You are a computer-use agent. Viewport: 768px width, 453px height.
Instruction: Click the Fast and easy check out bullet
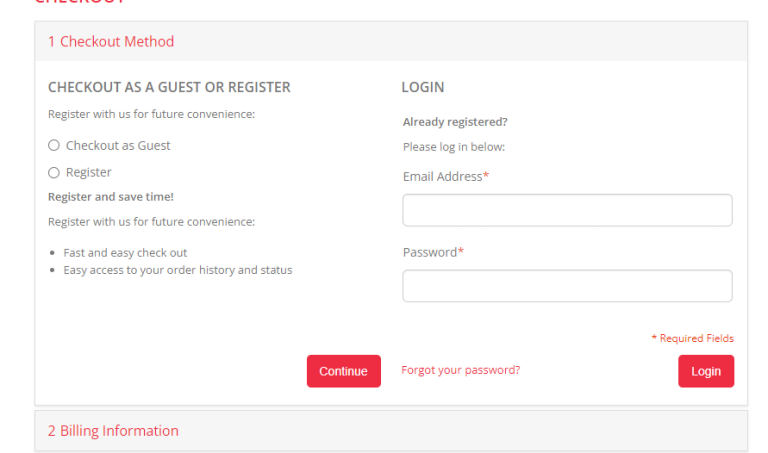click(x=125, y=253)
